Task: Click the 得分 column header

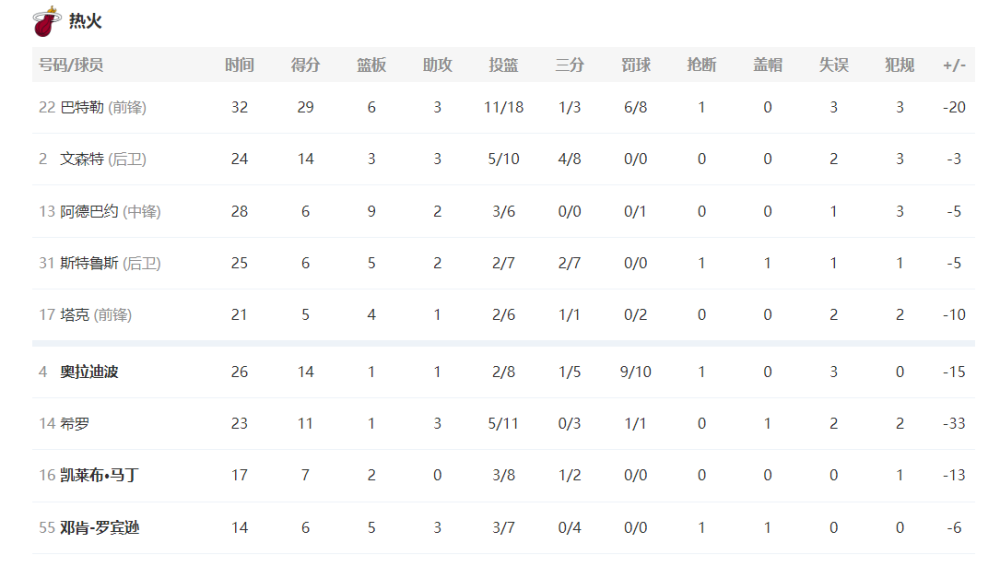Action: point(305,64)
